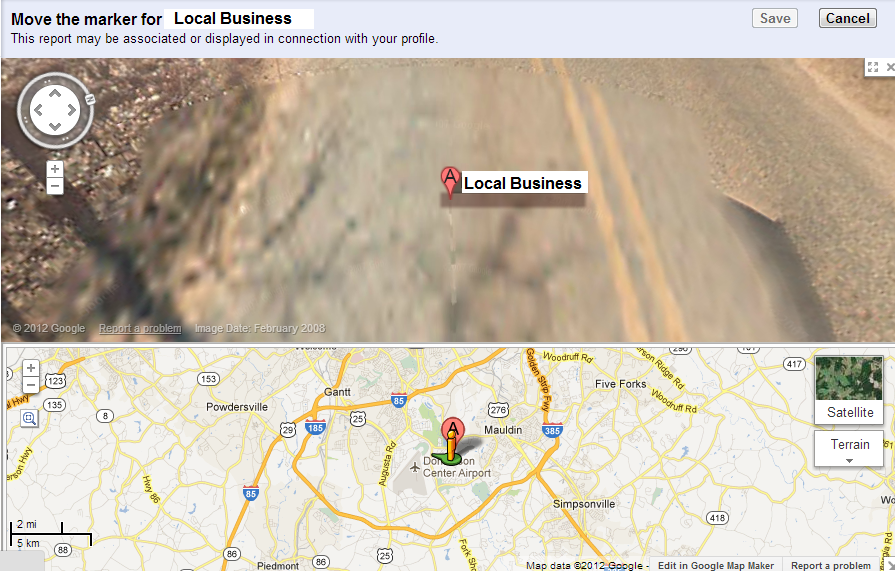Select the Terrain map type
This screenshot has height=571, width=895.
[849, 444]
